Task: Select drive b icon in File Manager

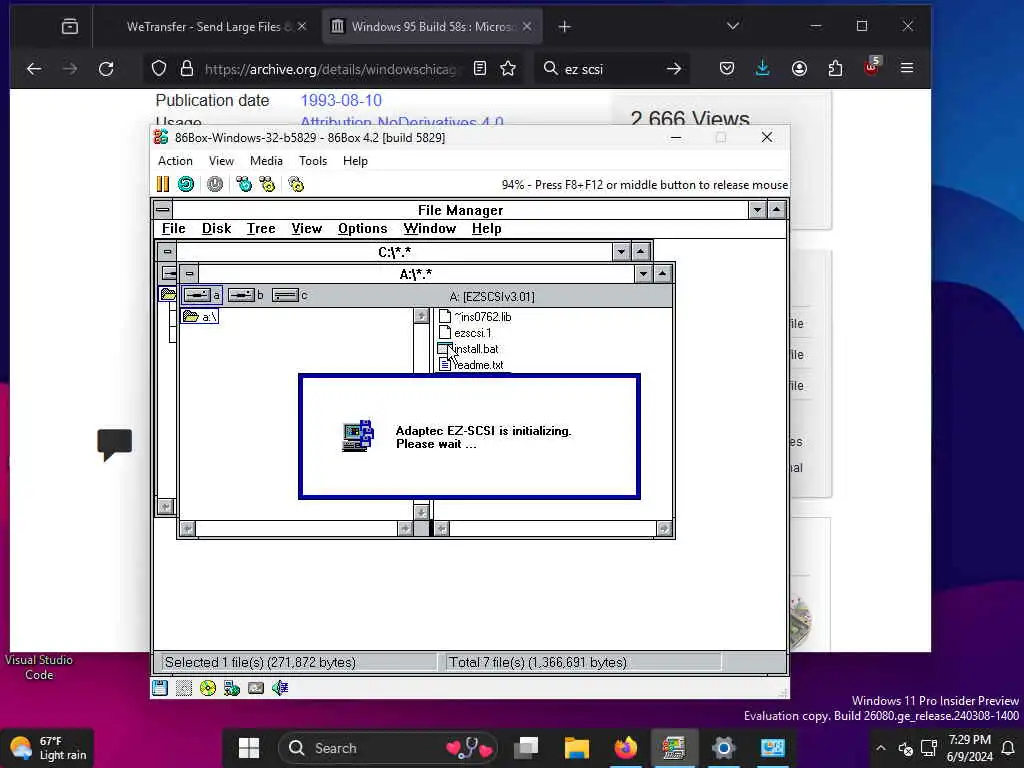Action: 246,295
